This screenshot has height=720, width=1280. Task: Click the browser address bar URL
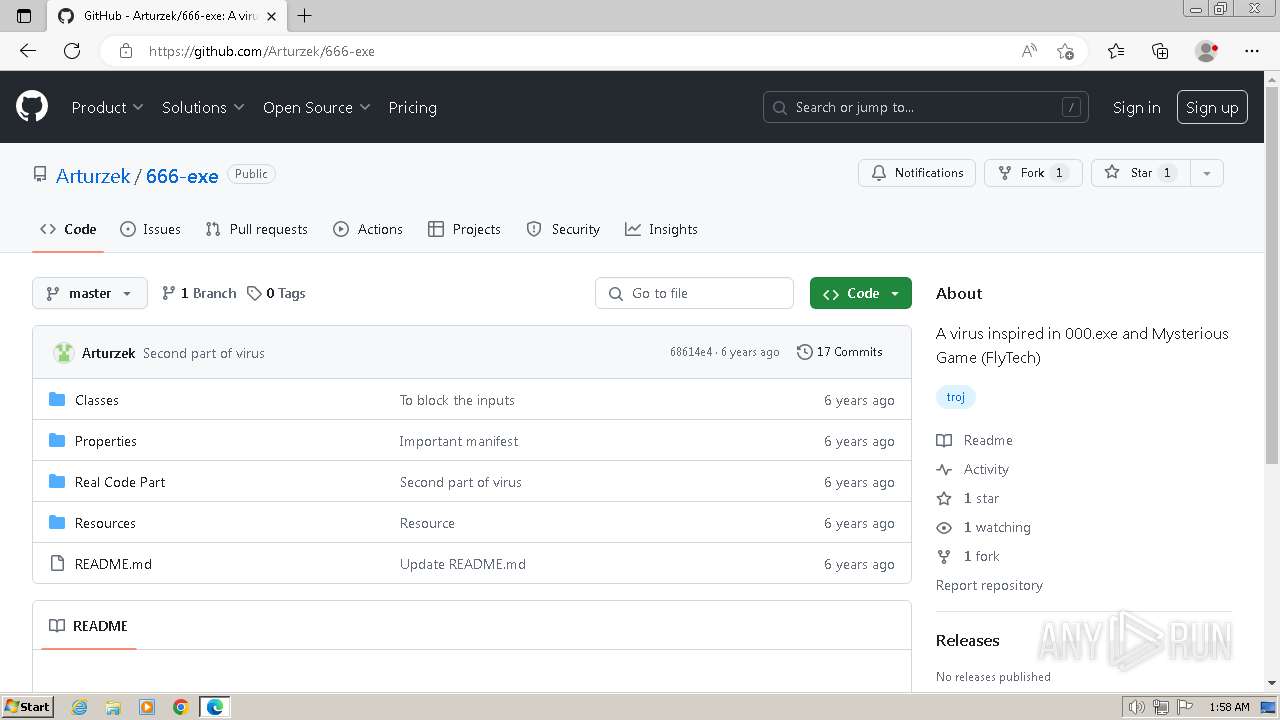pyautogui.click(x=262, y=51)
